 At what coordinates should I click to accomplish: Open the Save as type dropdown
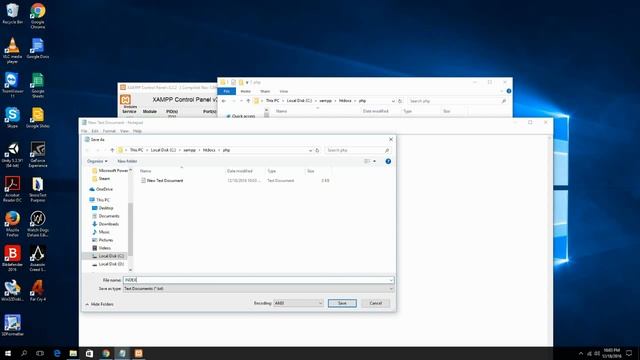(x=258, y=289)
